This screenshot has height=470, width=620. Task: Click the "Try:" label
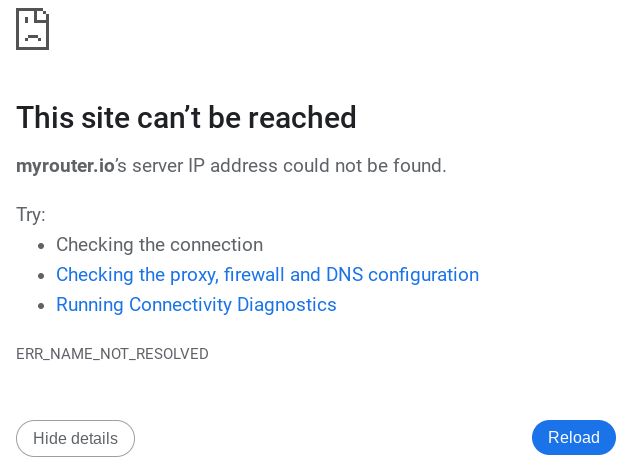(31, 214)
